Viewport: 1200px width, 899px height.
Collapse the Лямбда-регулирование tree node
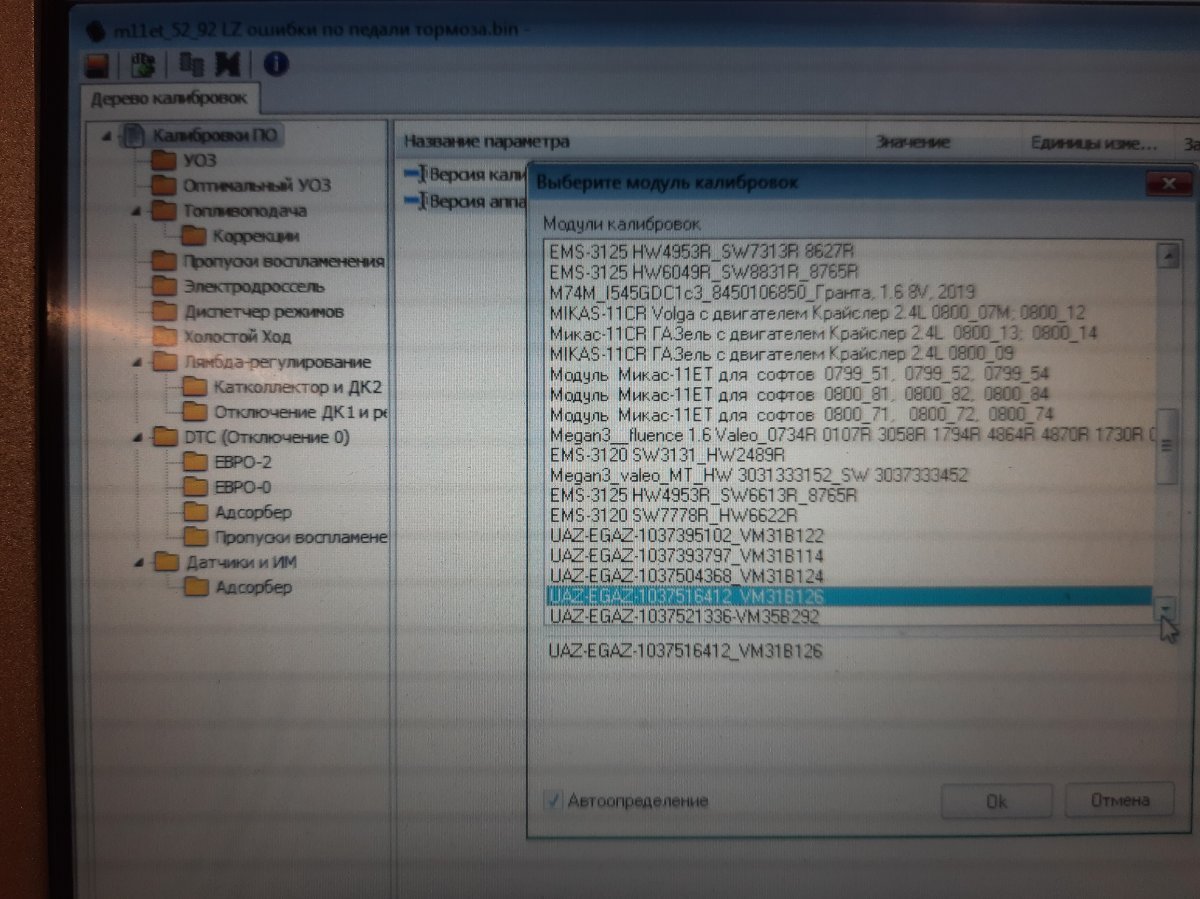coord(137,362)
